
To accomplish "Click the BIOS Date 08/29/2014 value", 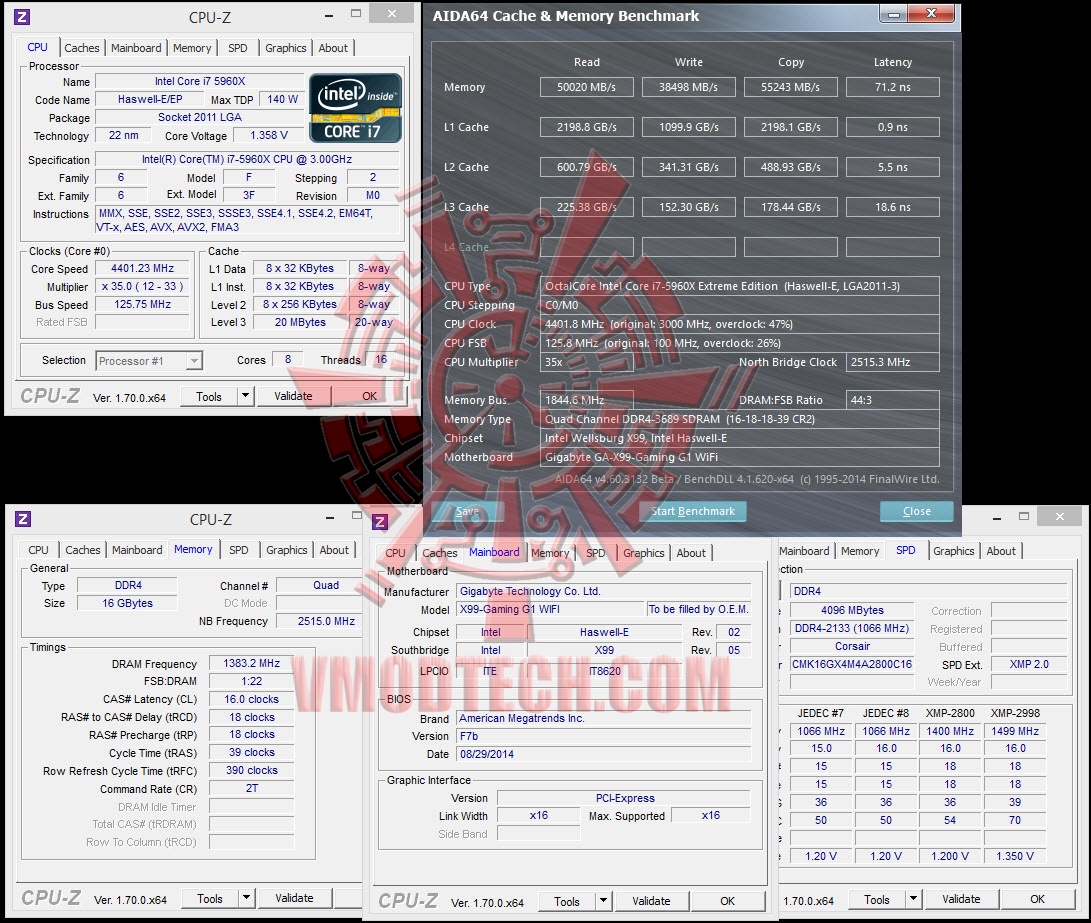I will 604,754.
